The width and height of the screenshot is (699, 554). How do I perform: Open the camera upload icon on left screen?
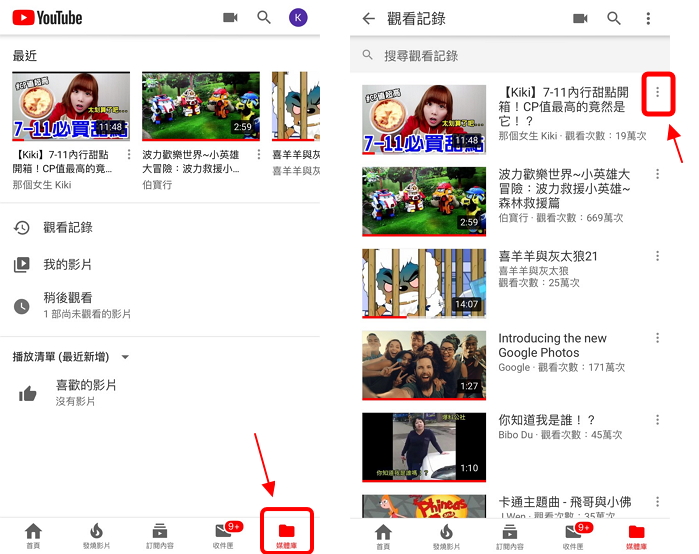tap(230, 17)
